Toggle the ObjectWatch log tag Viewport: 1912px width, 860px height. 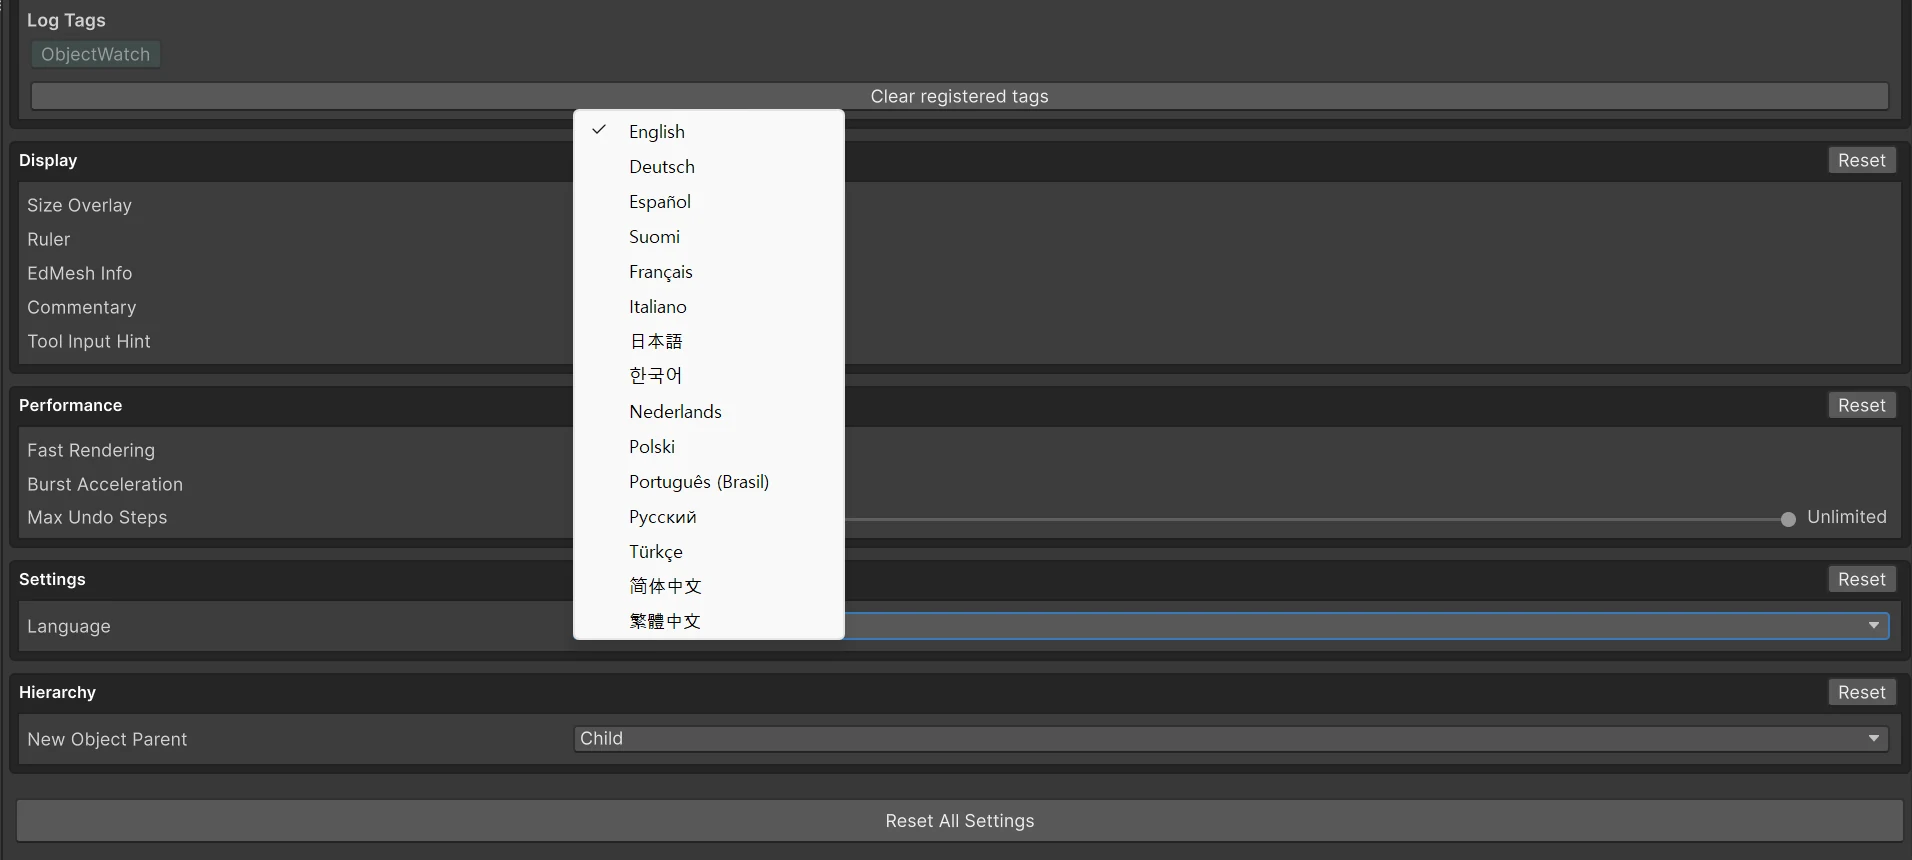tap(96, 54)
